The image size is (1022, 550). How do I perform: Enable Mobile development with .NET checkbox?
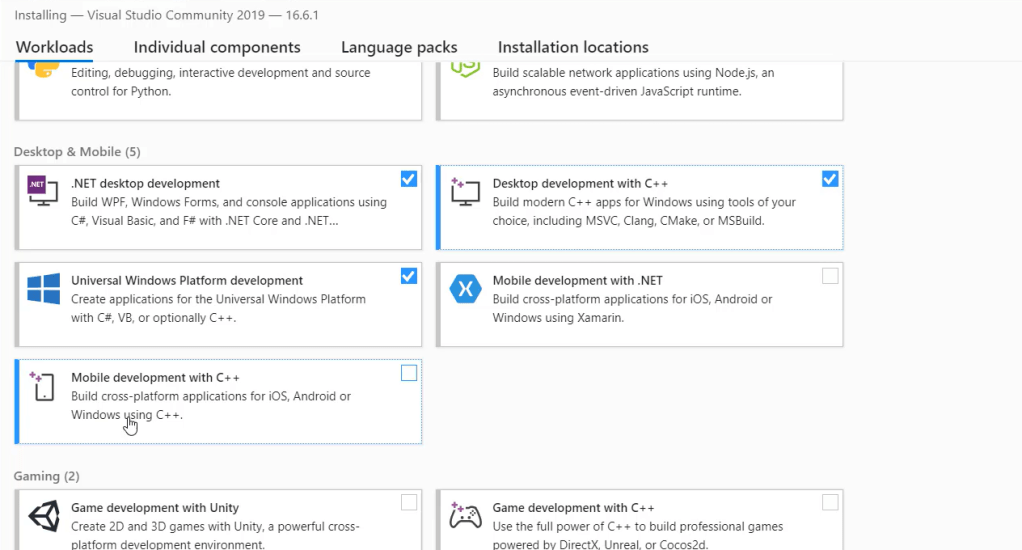[830, 276]
